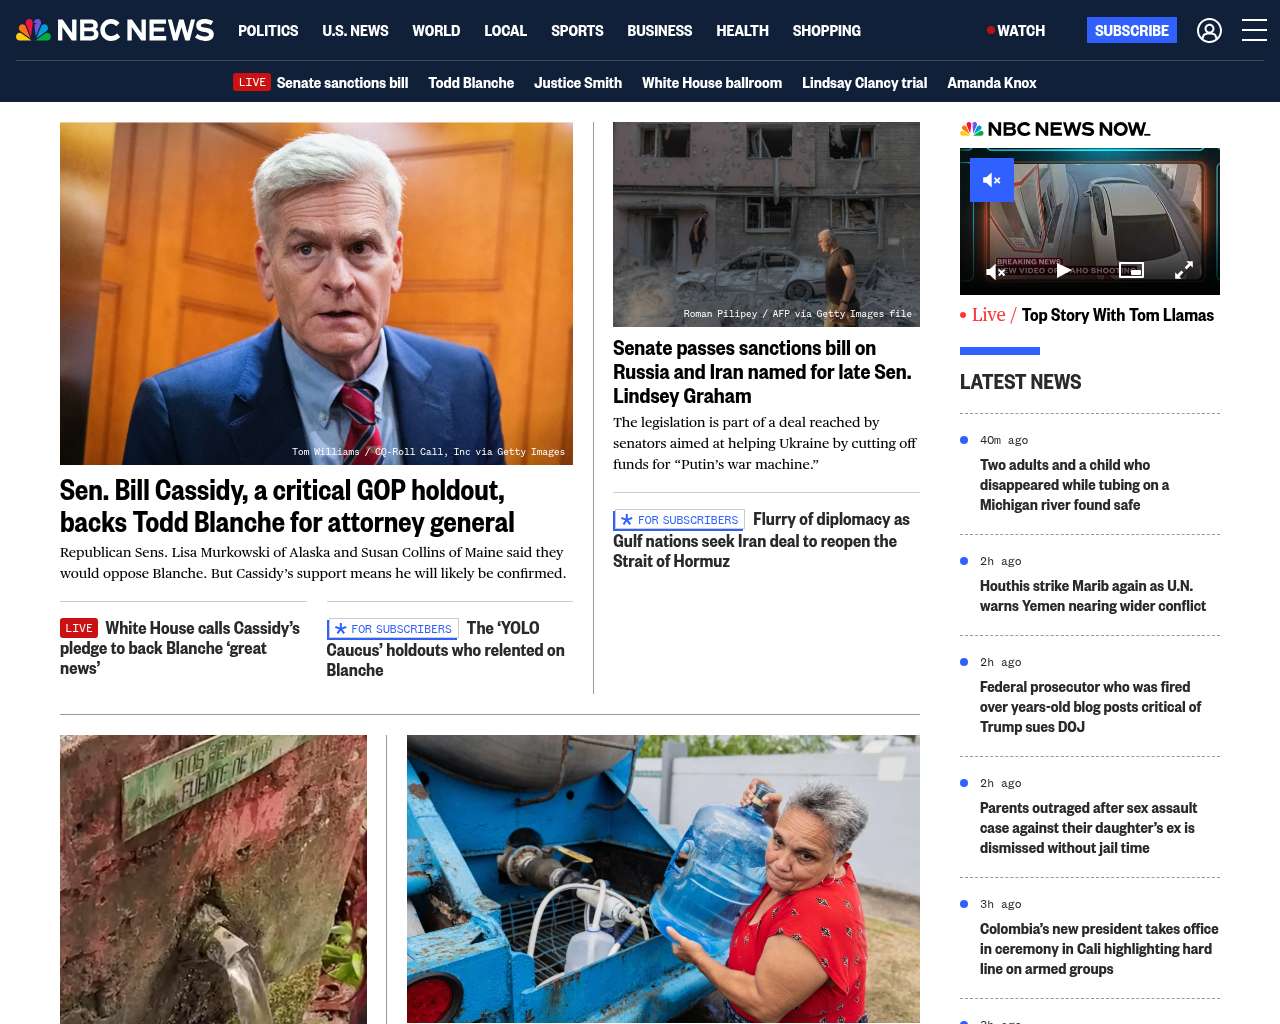Viewport: 1280px width, 1024px height.
Task: Open the parents outraged sex assault case story
Action: (1088, 828)
